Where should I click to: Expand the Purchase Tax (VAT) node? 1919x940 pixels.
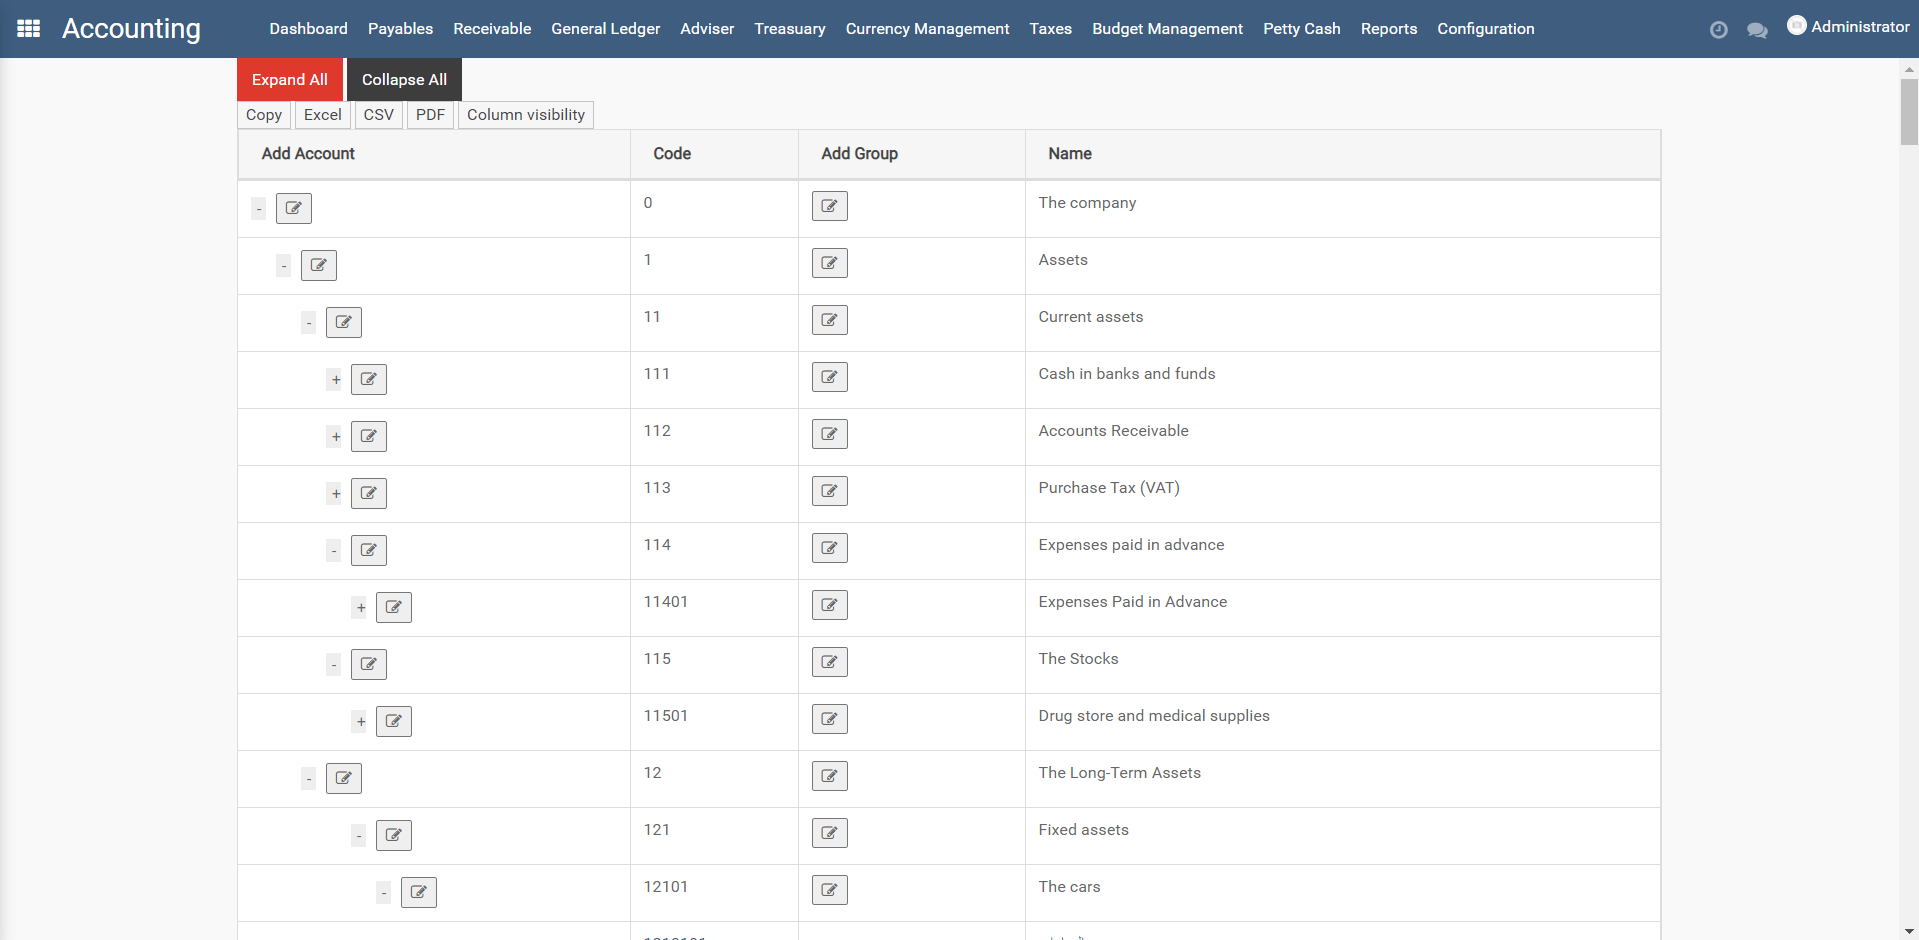335,494
